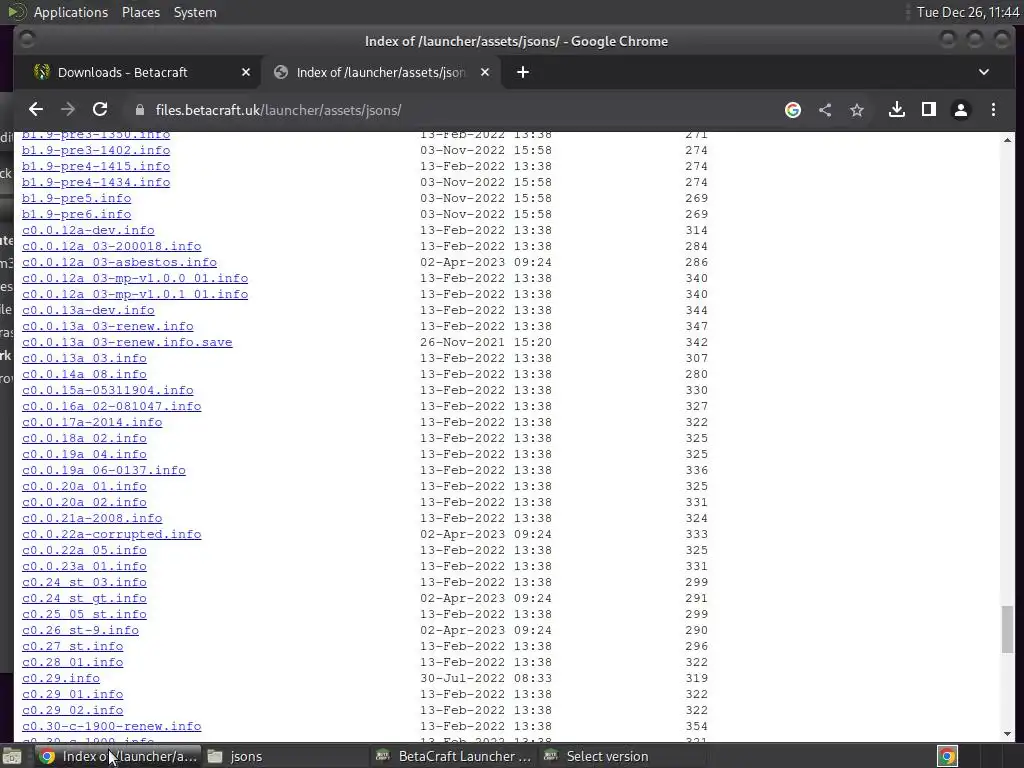Open the System menu
This screenshot has height=768, width=1024.
tap(195, 12)
